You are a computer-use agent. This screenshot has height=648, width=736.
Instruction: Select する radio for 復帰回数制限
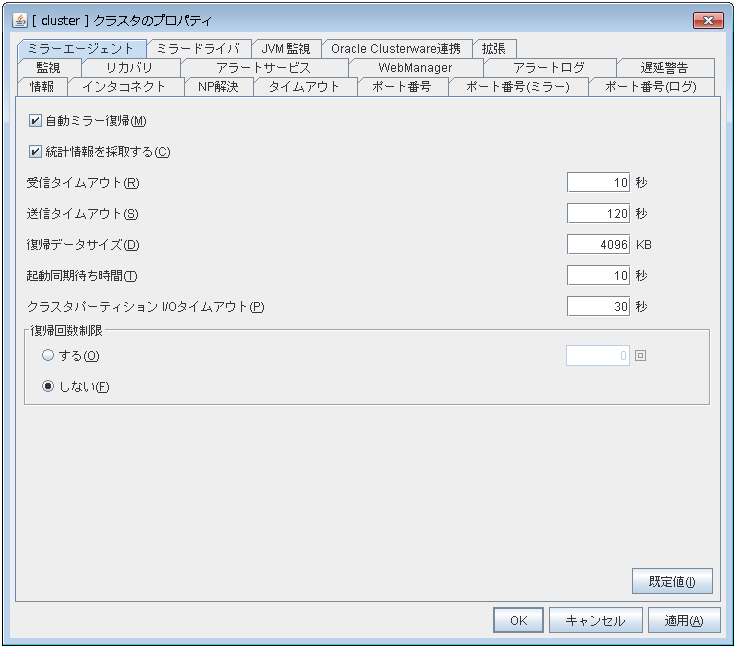point(48,355)
